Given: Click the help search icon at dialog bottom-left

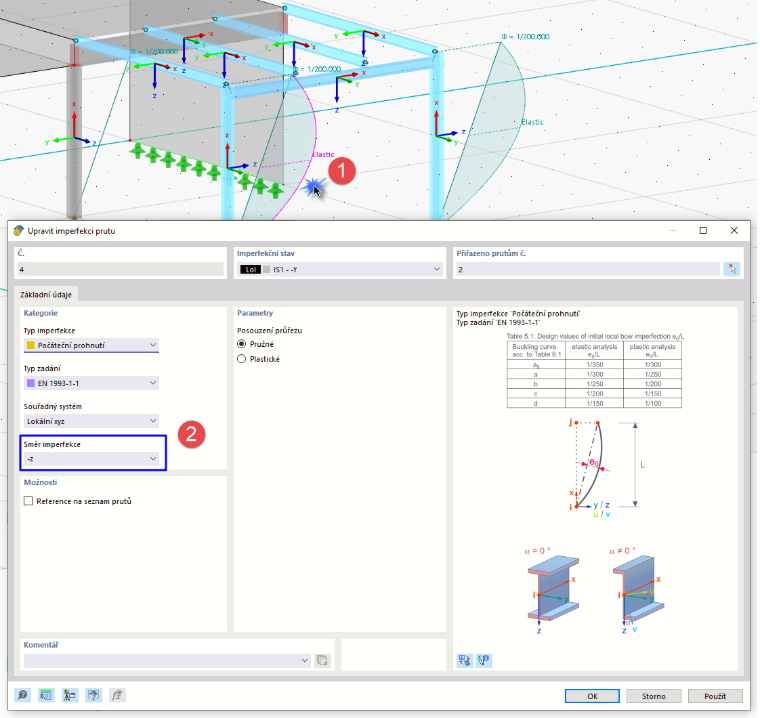Looking at the screenshot, I should (x=22, y=695).
